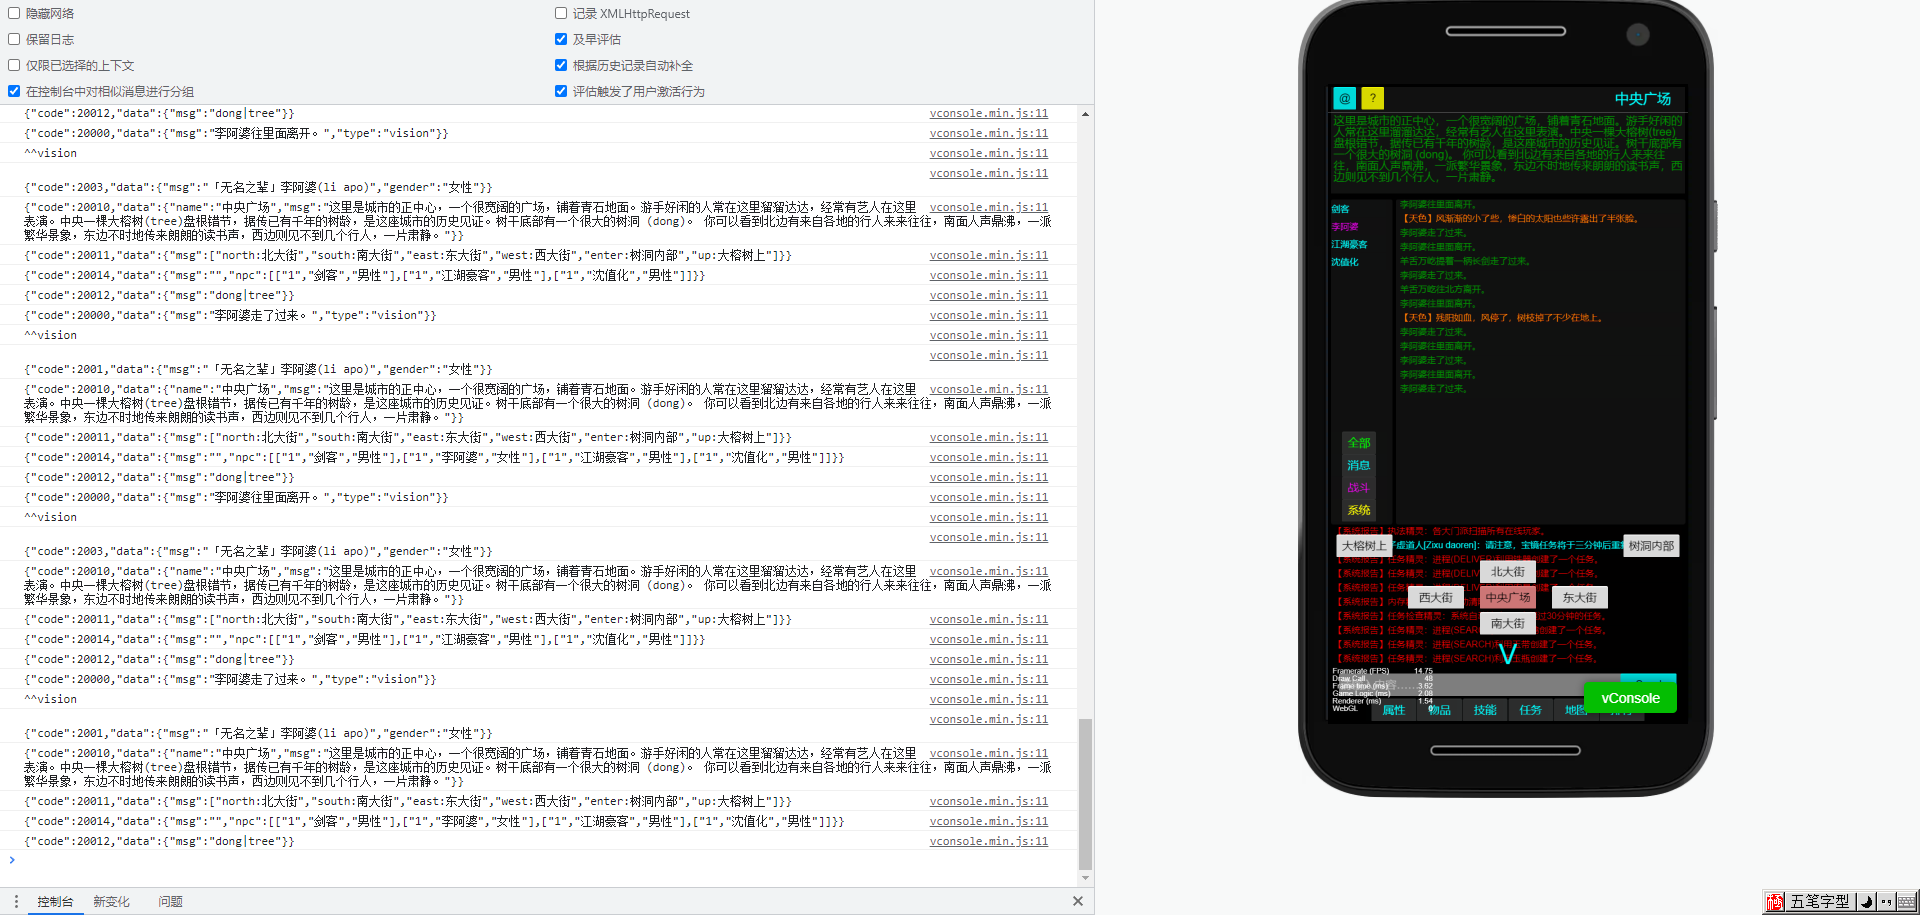Uncheck the 及早评估 checkbox

tap(561, 39)
